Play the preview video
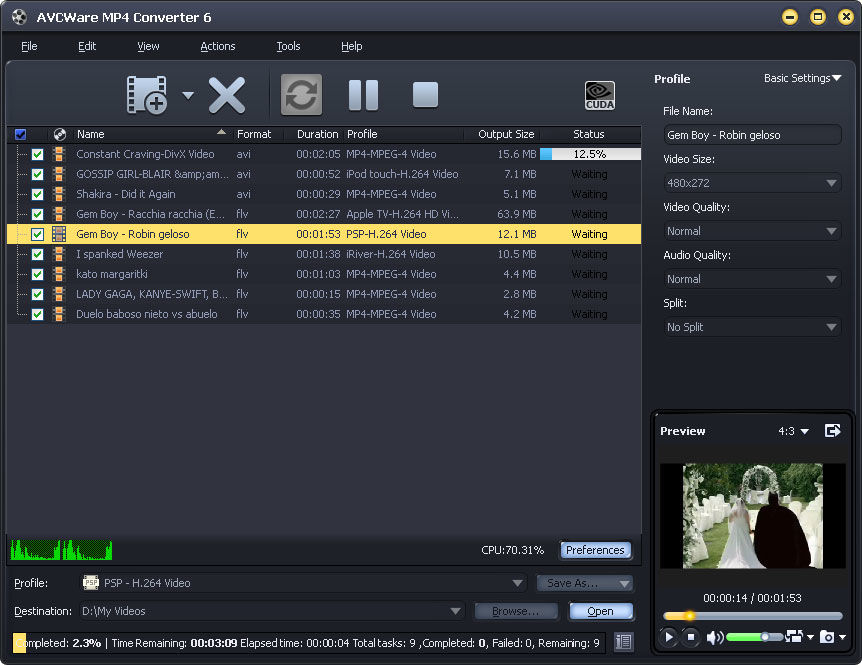Image resolution: width=862 pixels, height=665 pixels. (669, 637)
